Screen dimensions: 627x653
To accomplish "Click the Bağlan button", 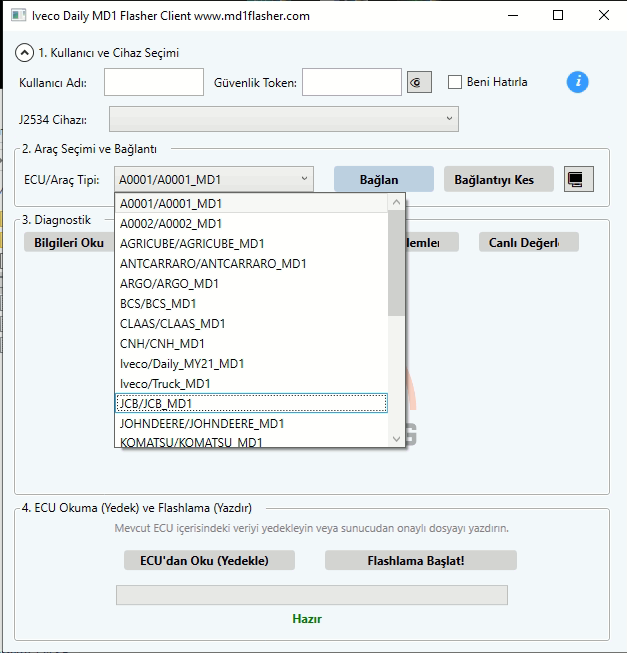I will pyautogui.click(x=383, y=179).
